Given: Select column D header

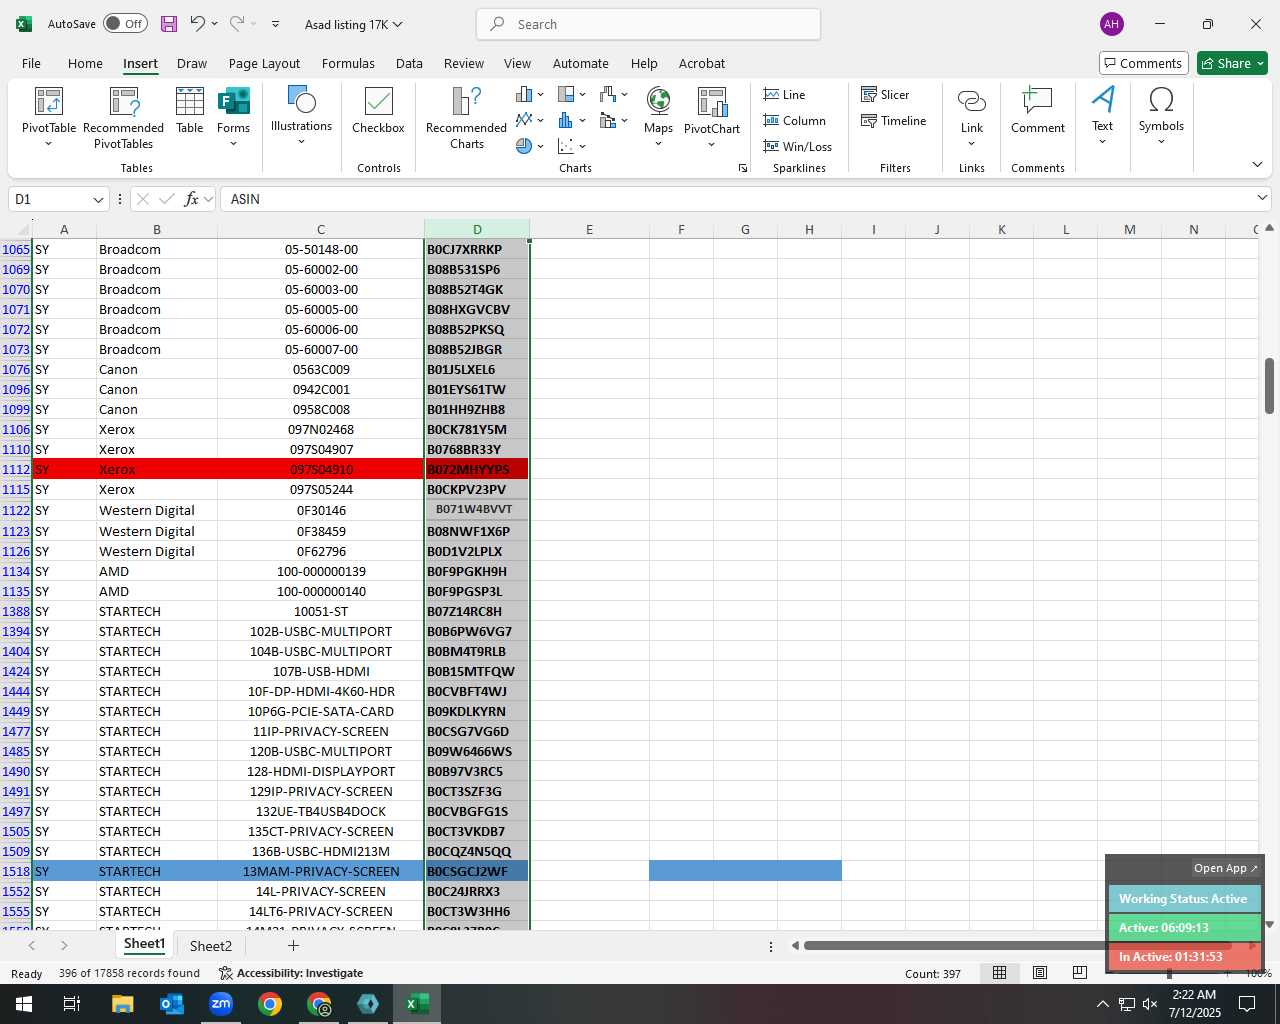Looking at the screenshot, I should tap(477, 229).
